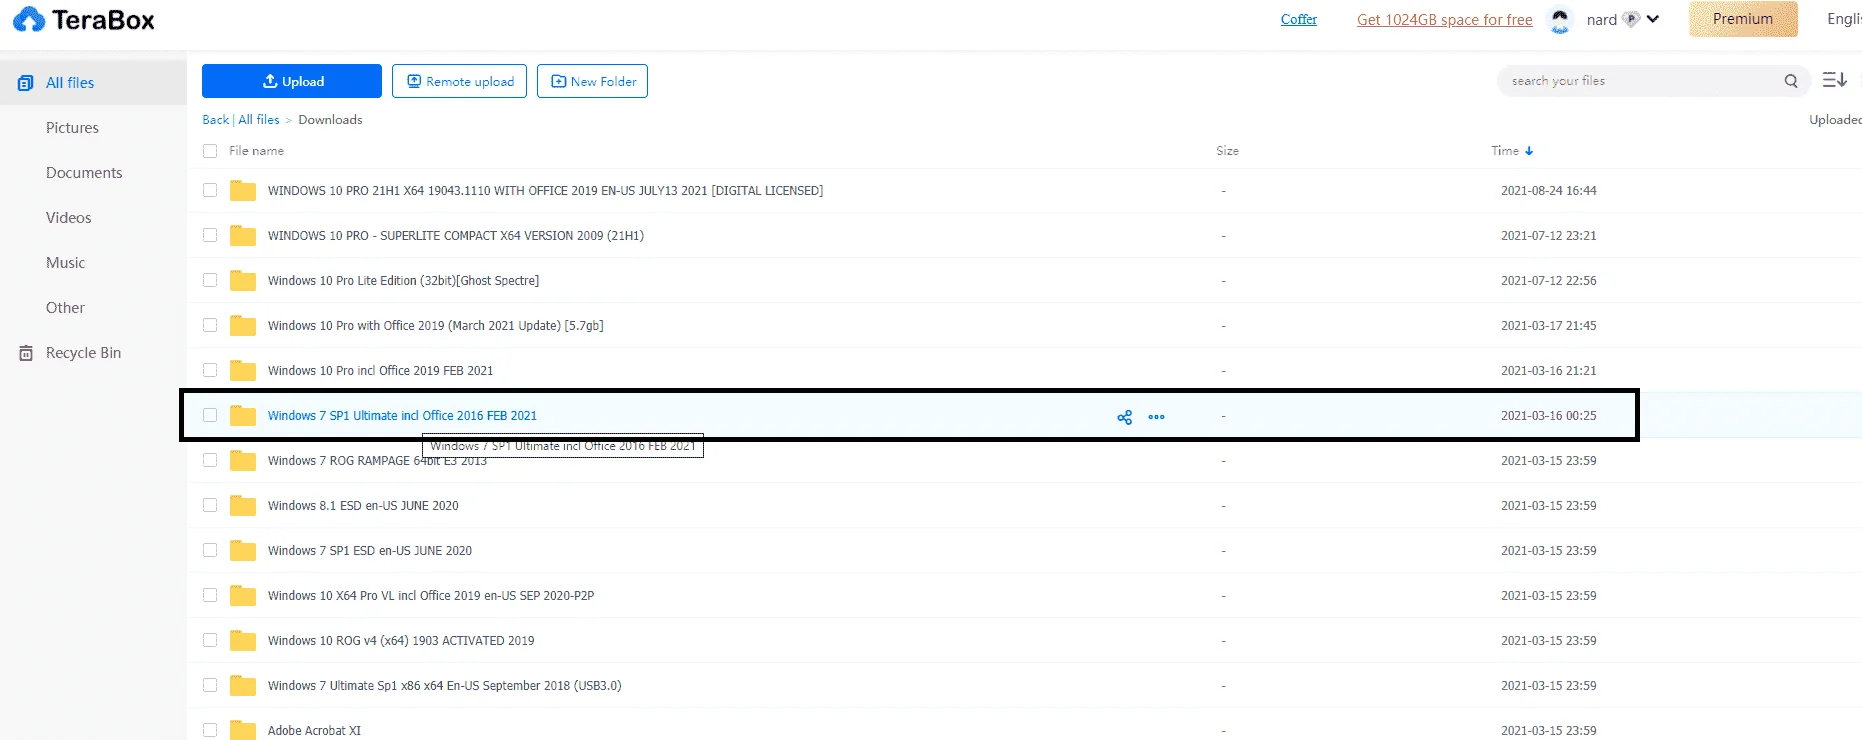Go to Pictures category

(72, 128)
